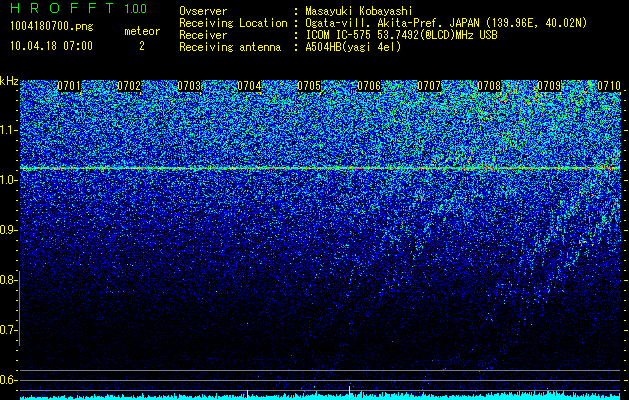The image size is (629, 400).
Task: Click the date stamp 10.04.18 07:00
Action: [51, 46]
